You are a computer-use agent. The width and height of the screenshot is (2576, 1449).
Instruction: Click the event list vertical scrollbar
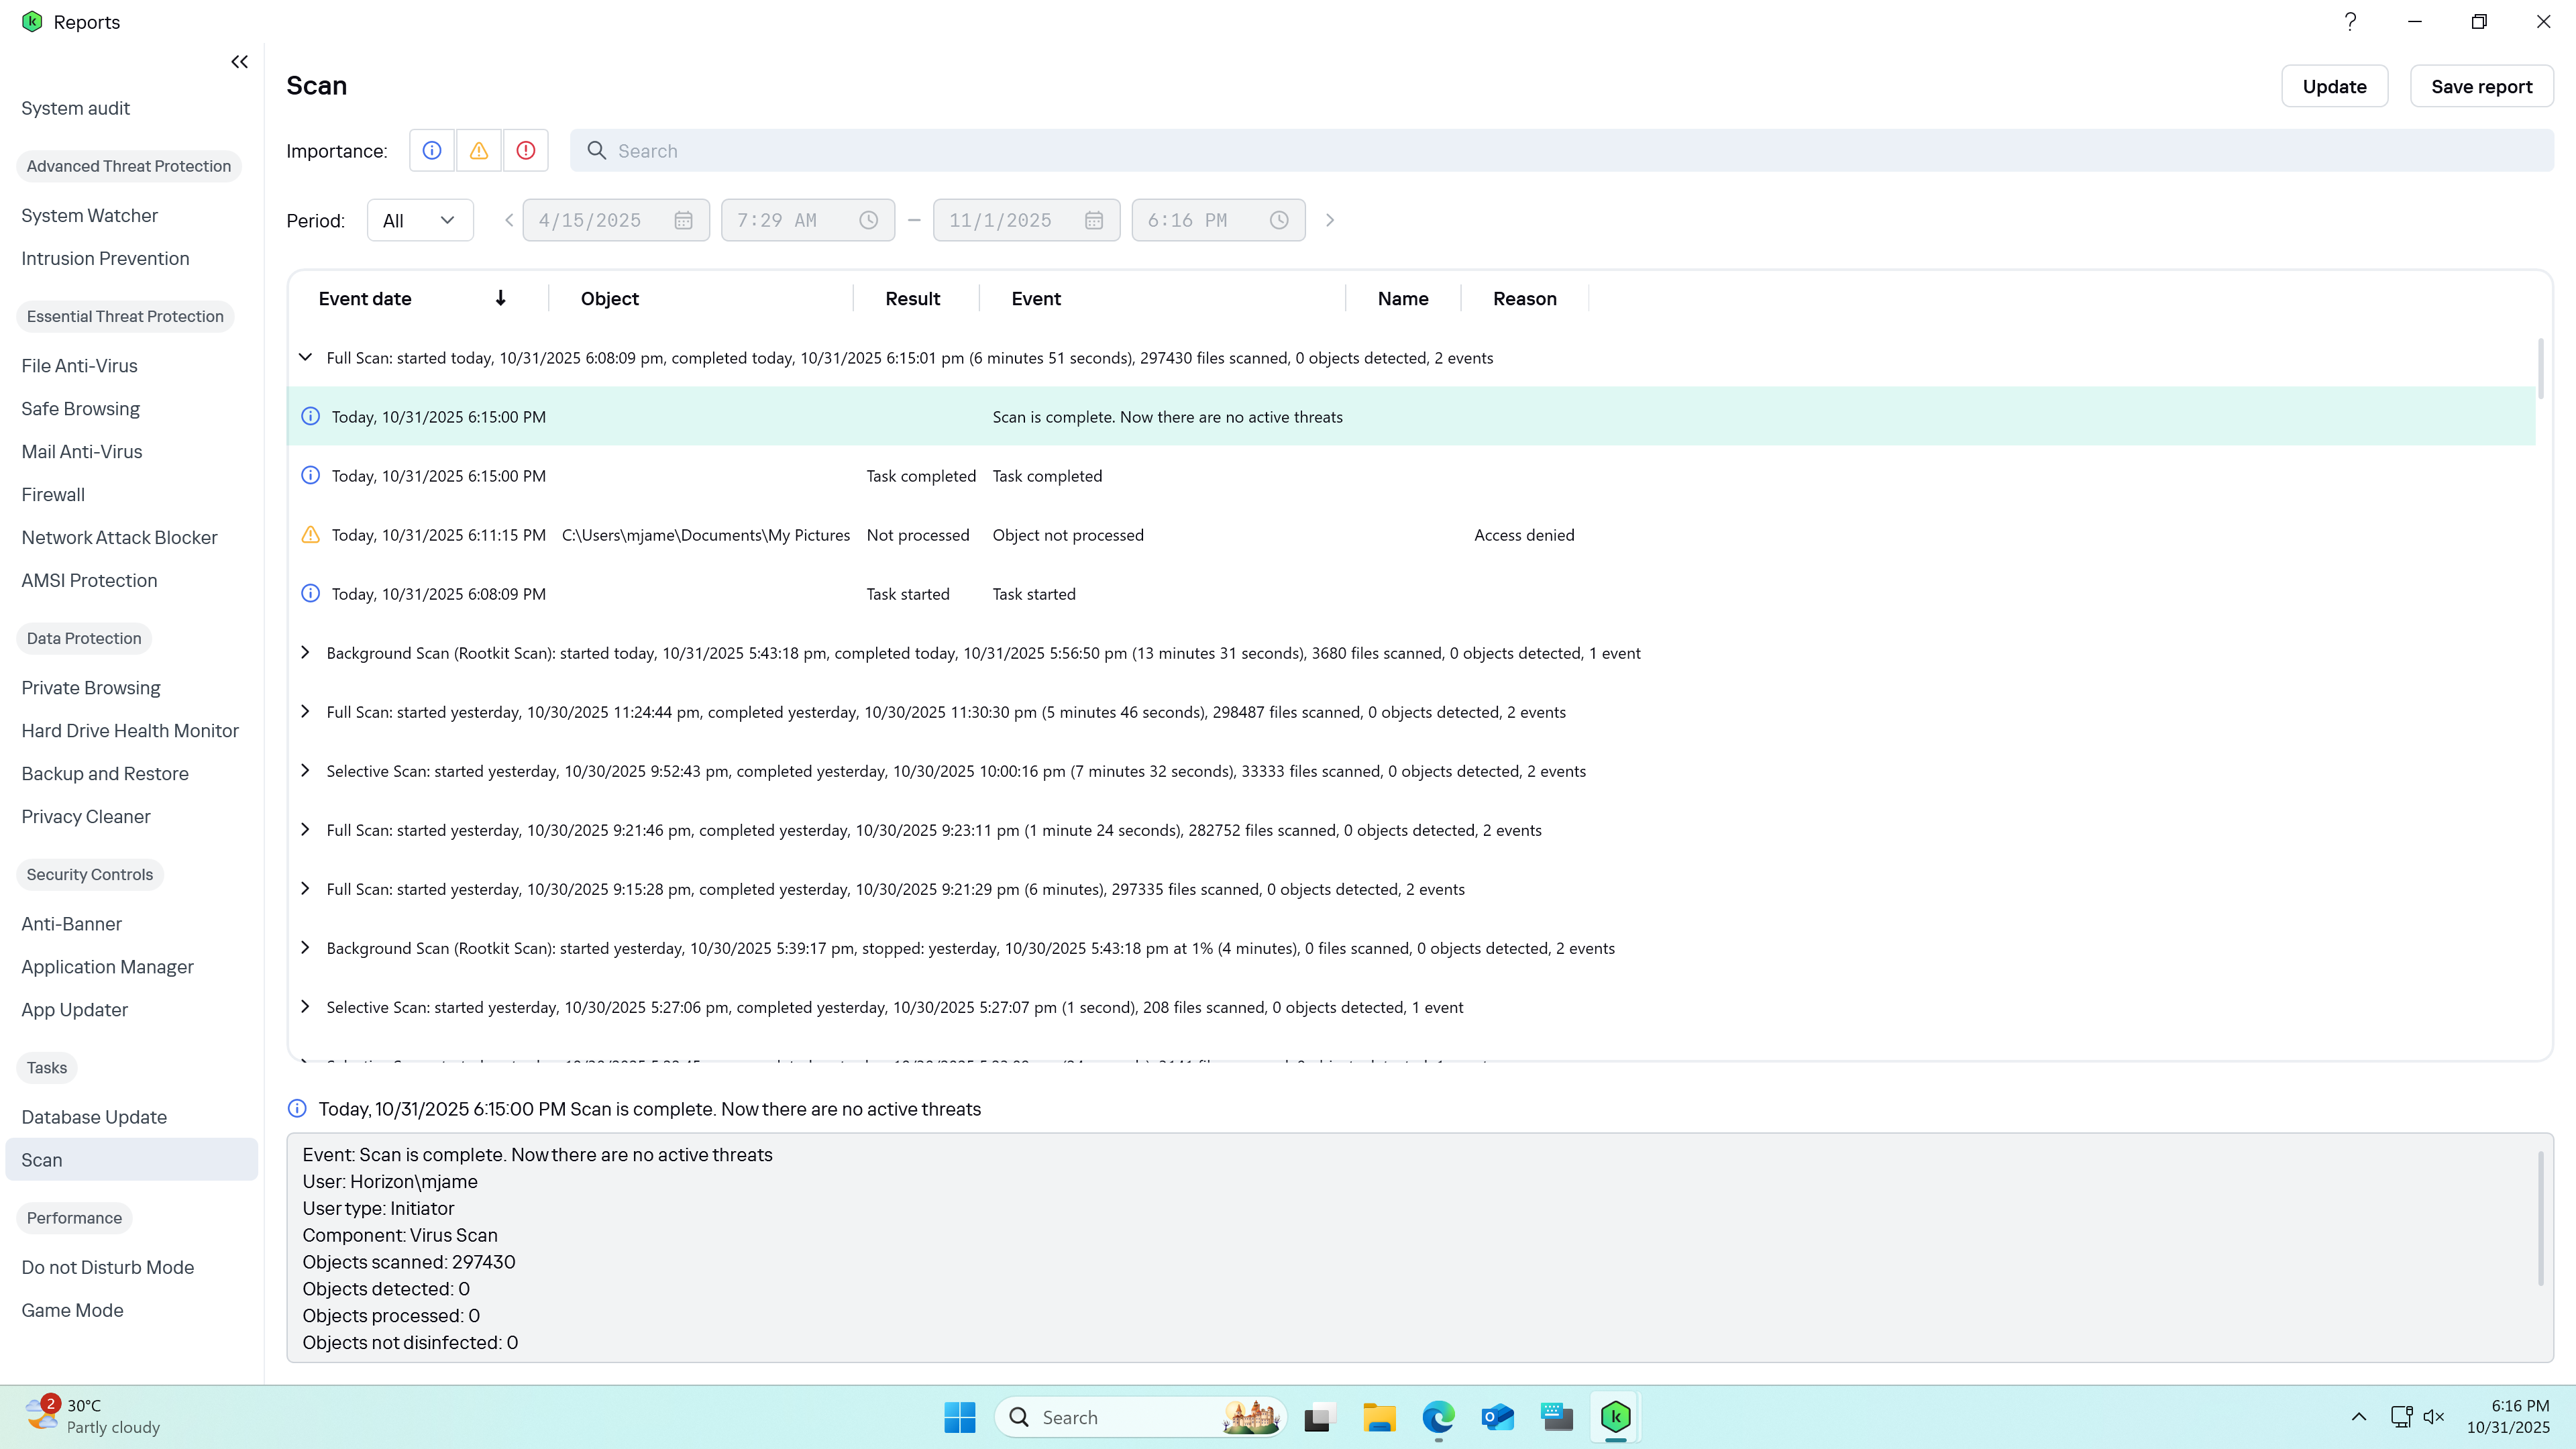click(2541, 368)
